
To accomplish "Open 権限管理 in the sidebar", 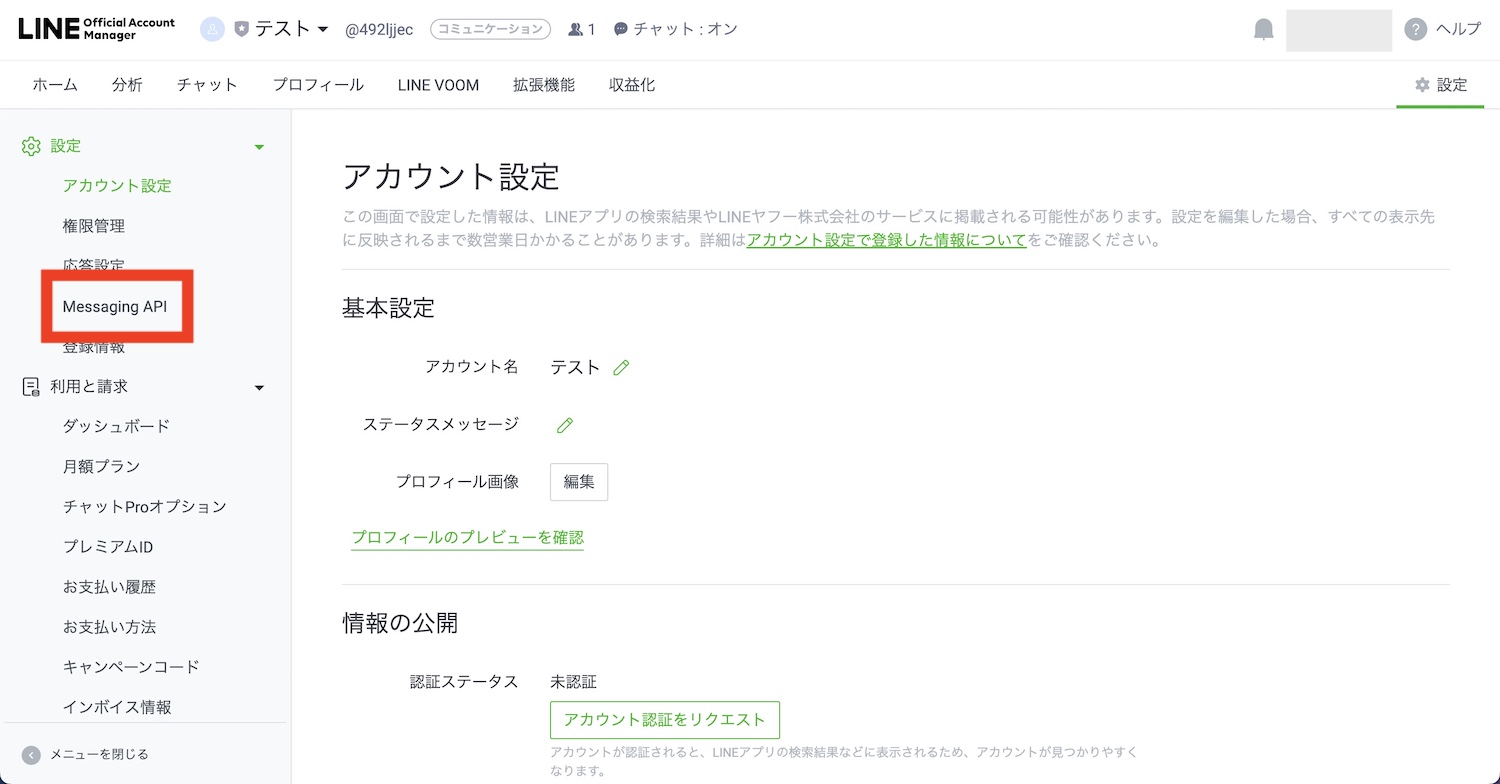I will tap(94, 226).
